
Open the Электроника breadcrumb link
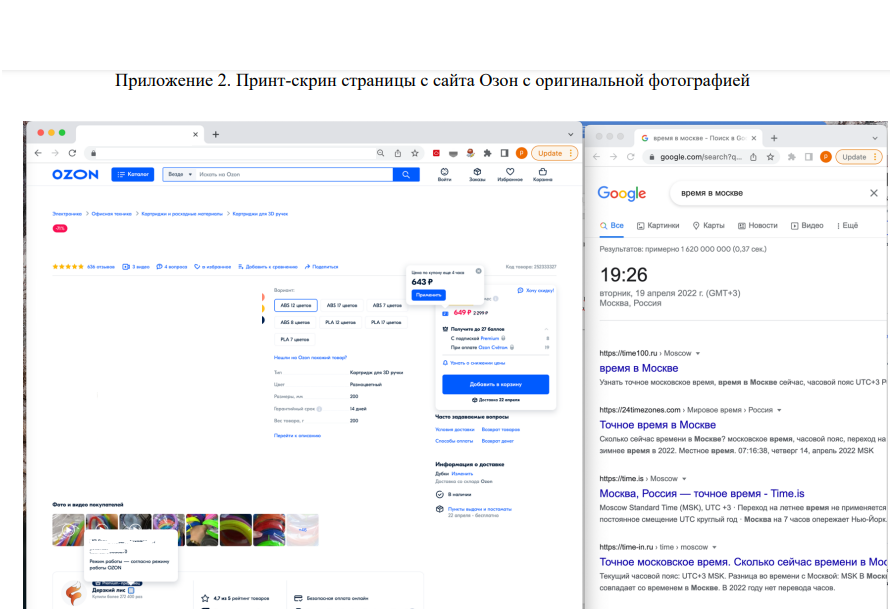(x=67, y=214)
